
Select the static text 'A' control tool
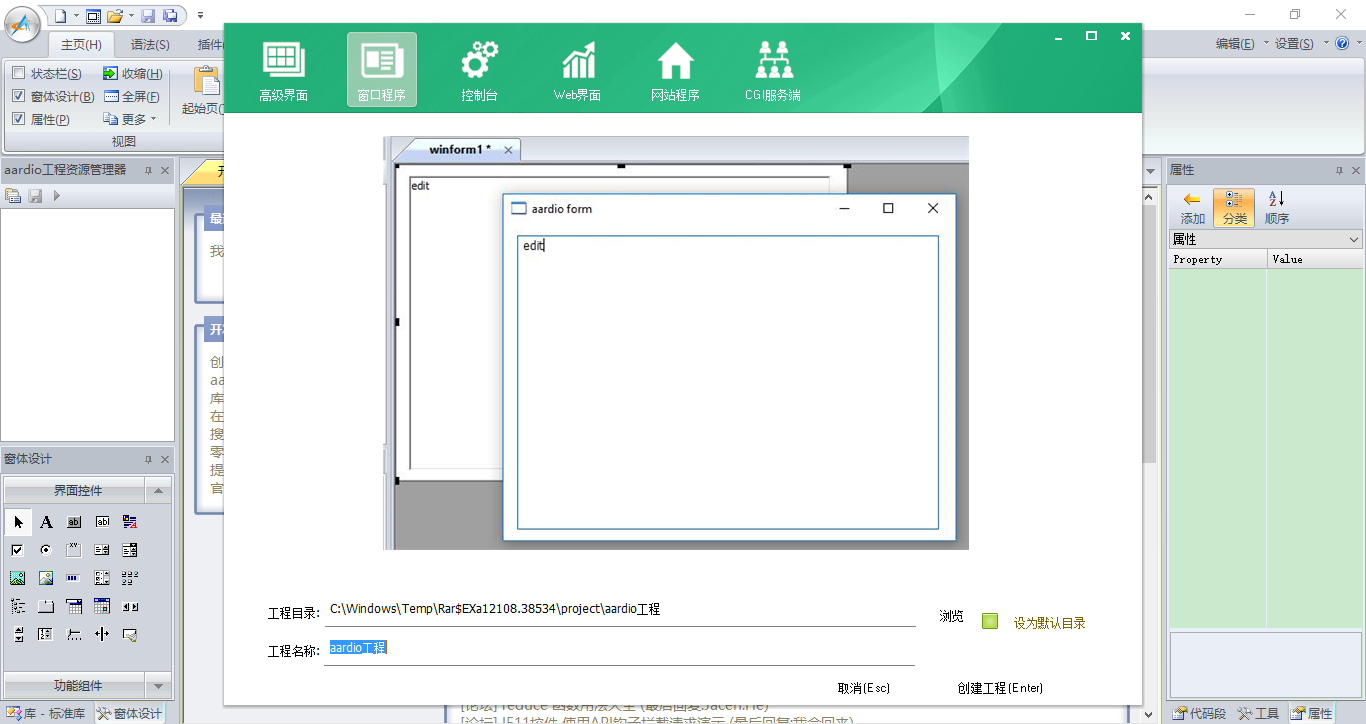pyautogui.click(x=46, y=522)
